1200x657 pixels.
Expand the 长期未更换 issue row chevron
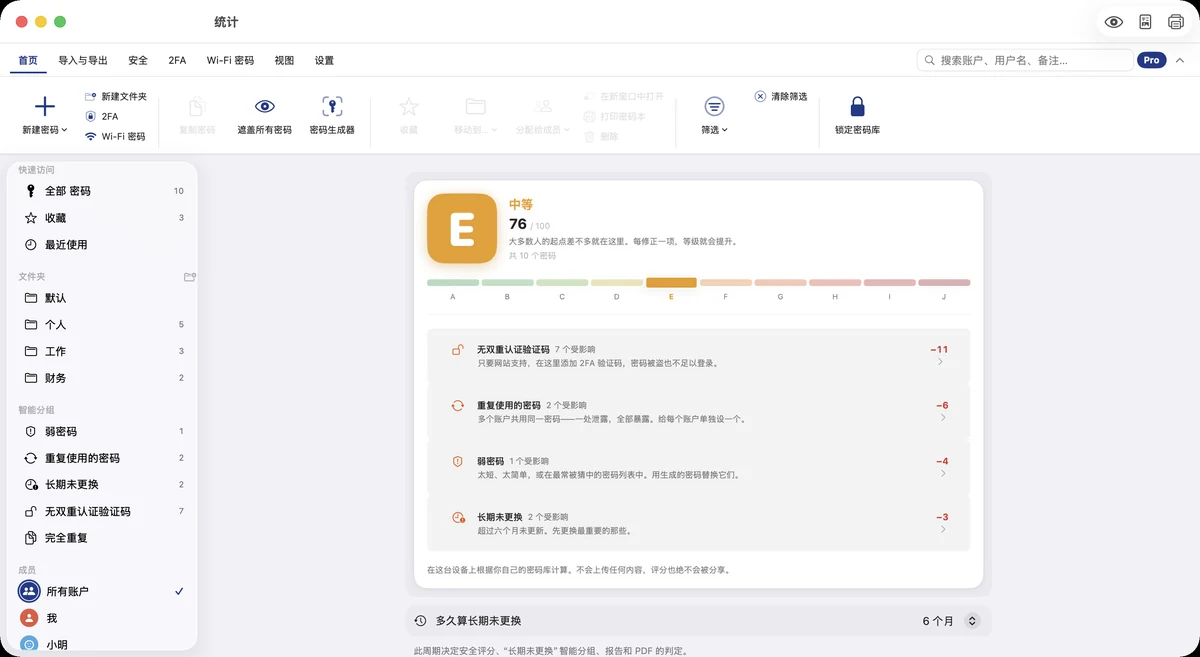(x=942, y=530)
